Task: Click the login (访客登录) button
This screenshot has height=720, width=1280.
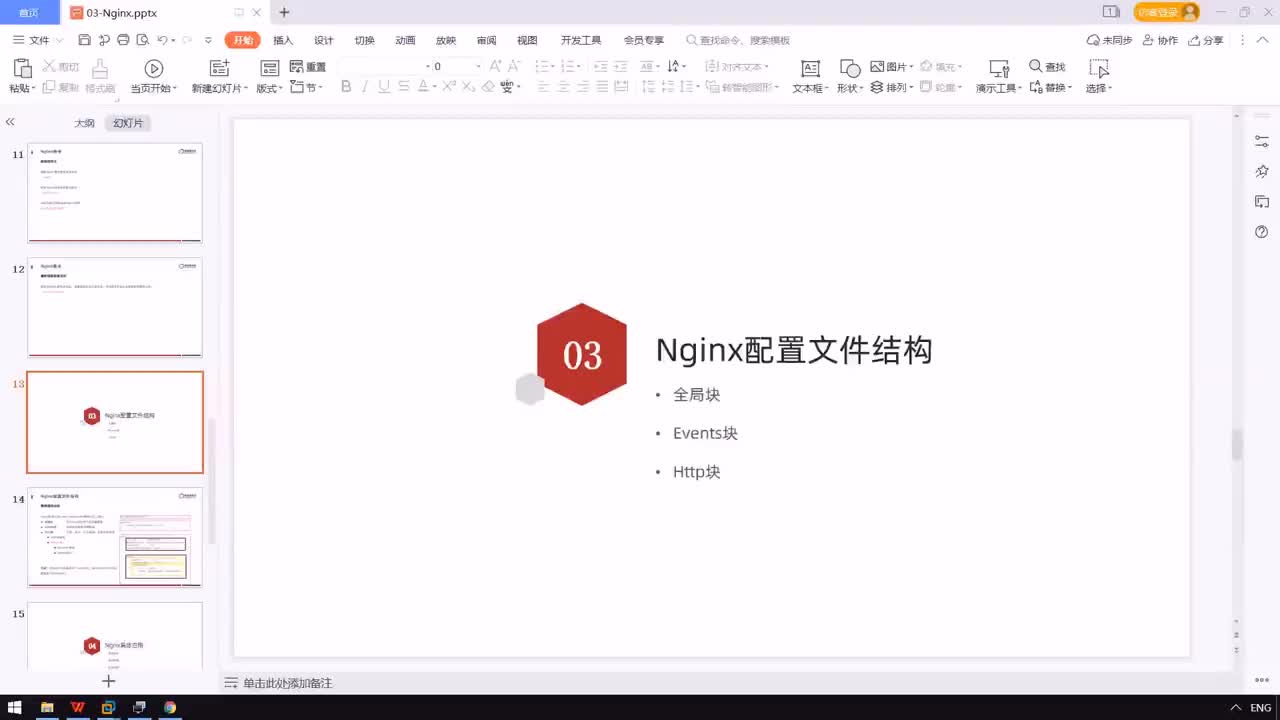Action: point(1166,12)
